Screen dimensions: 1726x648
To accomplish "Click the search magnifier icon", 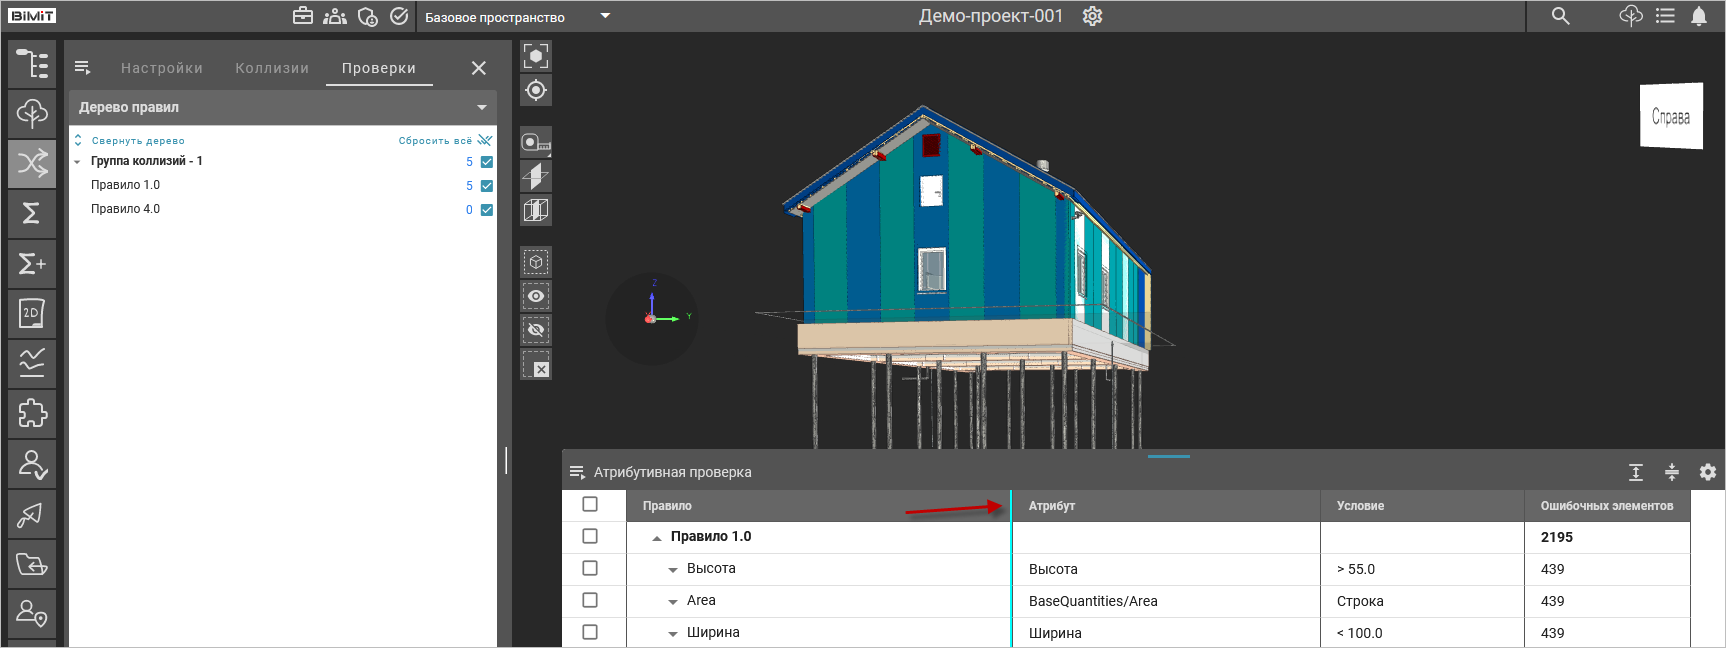I will point(1560,16).
